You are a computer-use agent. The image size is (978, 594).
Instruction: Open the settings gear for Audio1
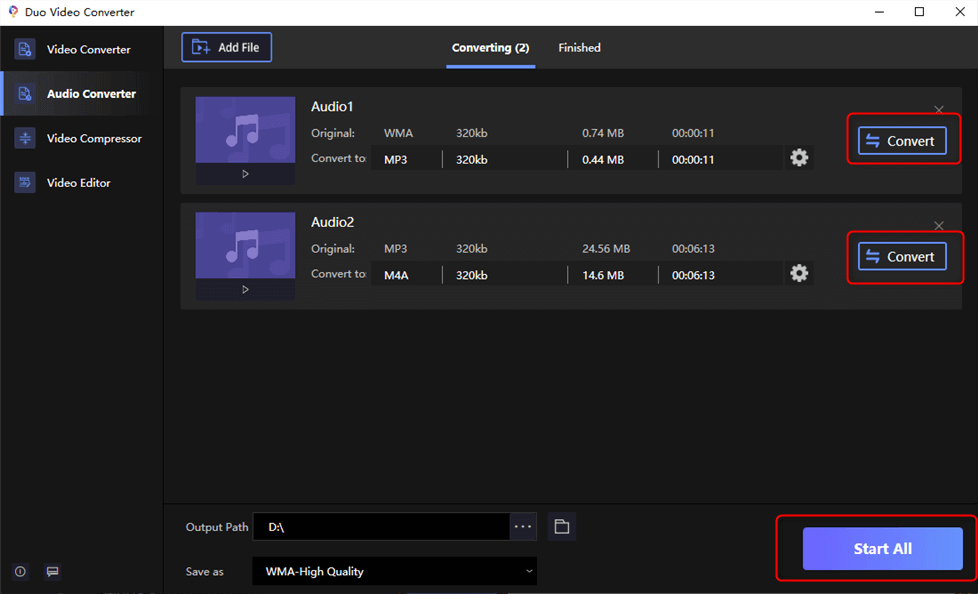point(799,157)
